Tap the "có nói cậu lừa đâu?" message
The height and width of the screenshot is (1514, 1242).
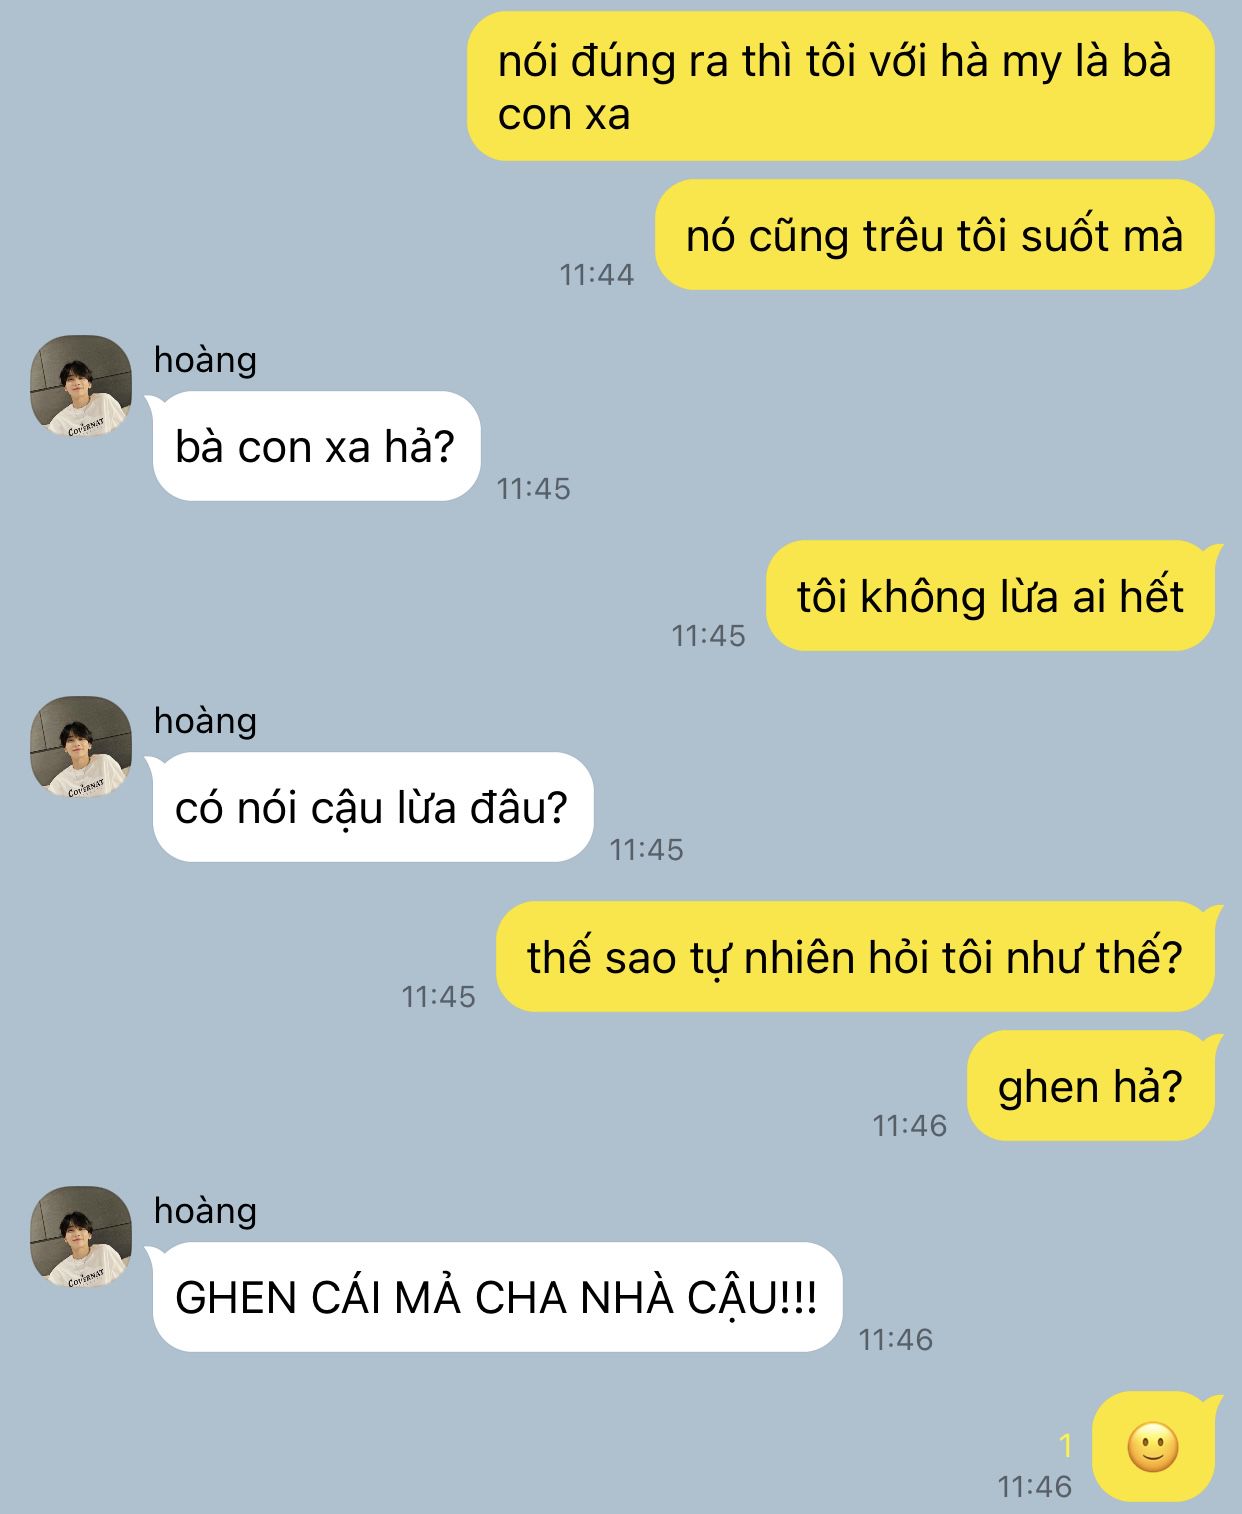pos(373,807)
